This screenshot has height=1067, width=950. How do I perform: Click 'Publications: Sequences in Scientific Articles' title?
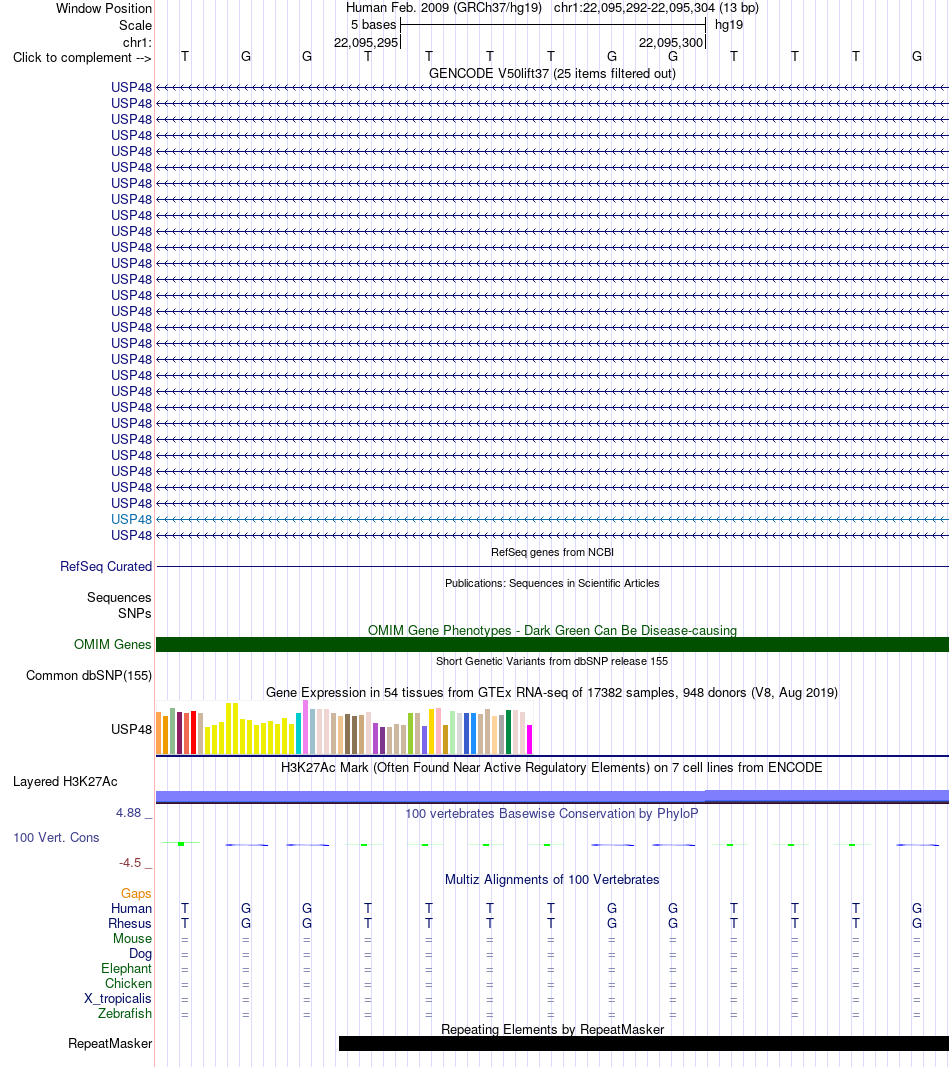coord(552,583)
